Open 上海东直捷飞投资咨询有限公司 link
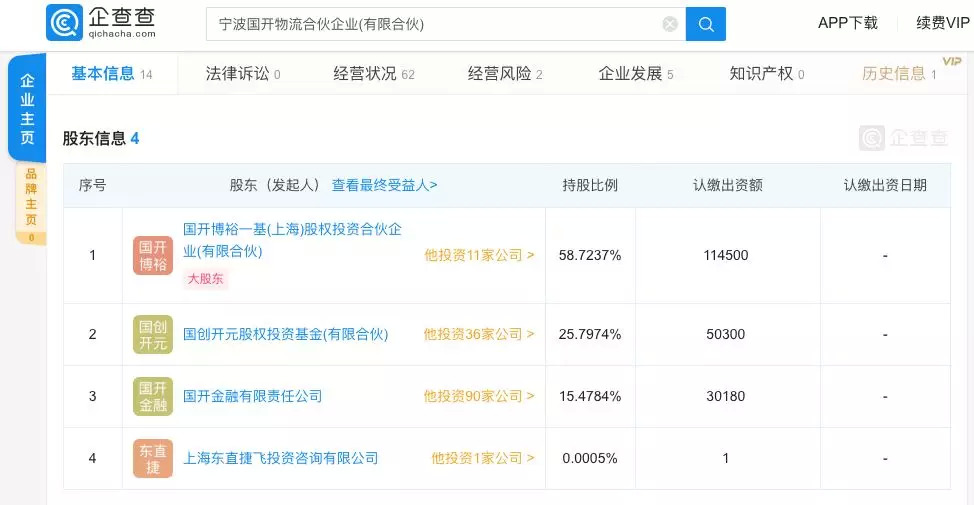The height and width of the screenshot is (505, 974). [x=280, y=458]
